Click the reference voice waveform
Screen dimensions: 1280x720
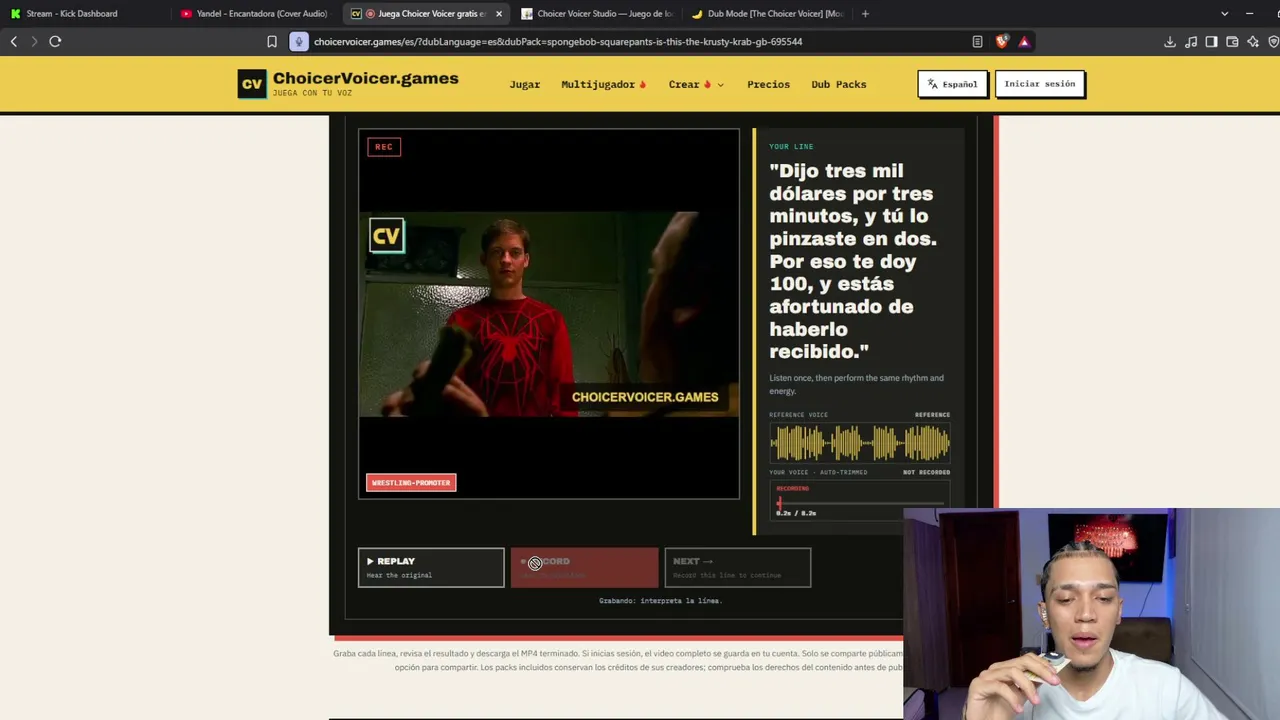(860, 443)
